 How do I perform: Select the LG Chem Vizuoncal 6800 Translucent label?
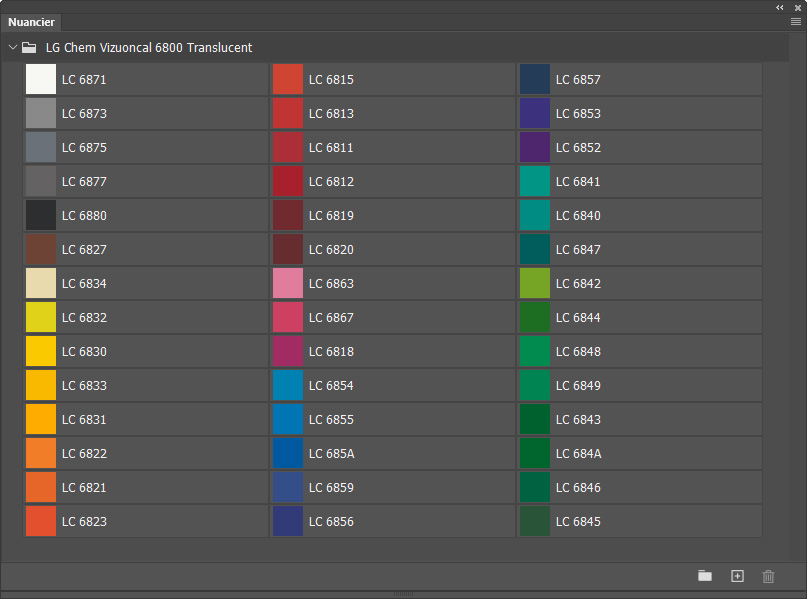[149, 48]
